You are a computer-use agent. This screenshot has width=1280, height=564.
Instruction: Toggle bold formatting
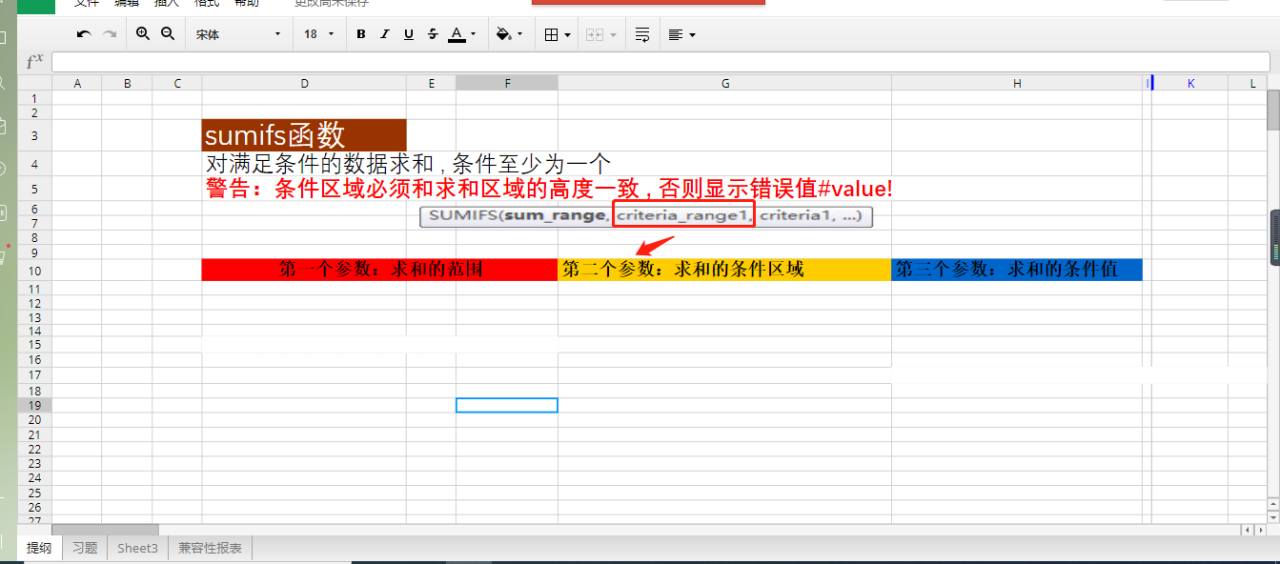[361, 34]
